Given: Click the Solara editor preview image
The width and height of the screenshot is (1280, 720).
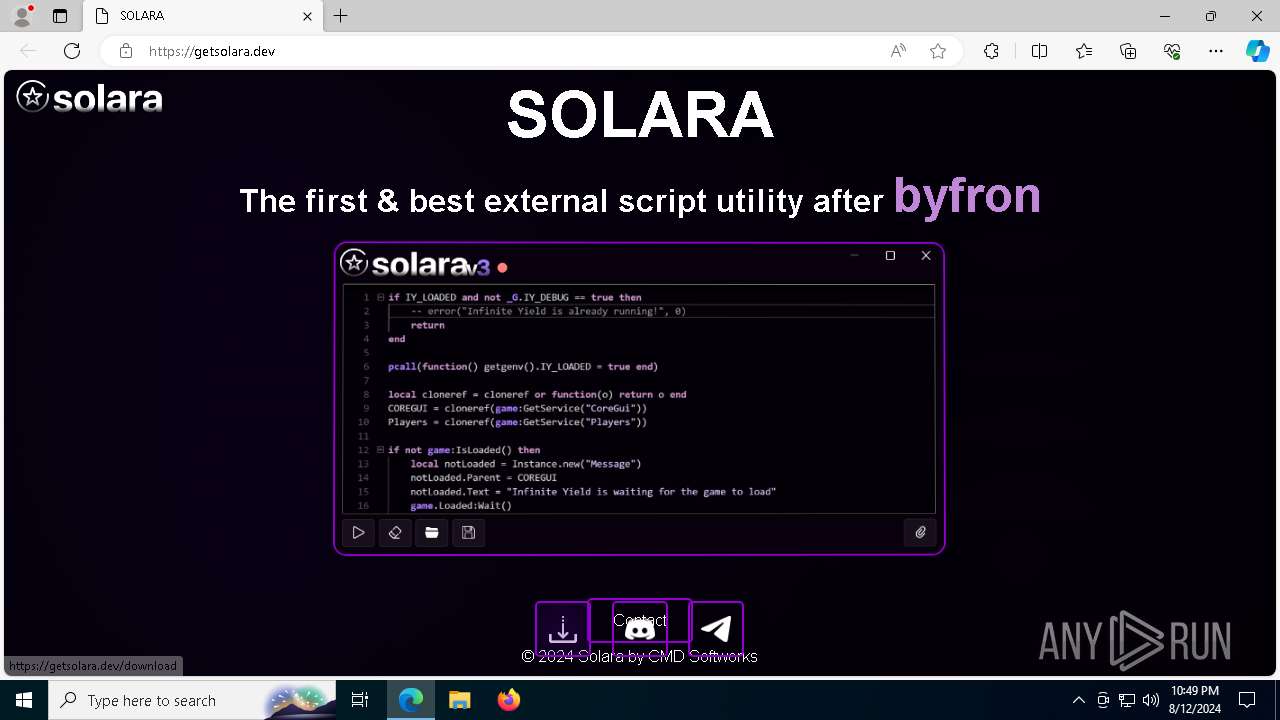Looking at the screenshot, I should pyautogui.click(x=639, y=398).
